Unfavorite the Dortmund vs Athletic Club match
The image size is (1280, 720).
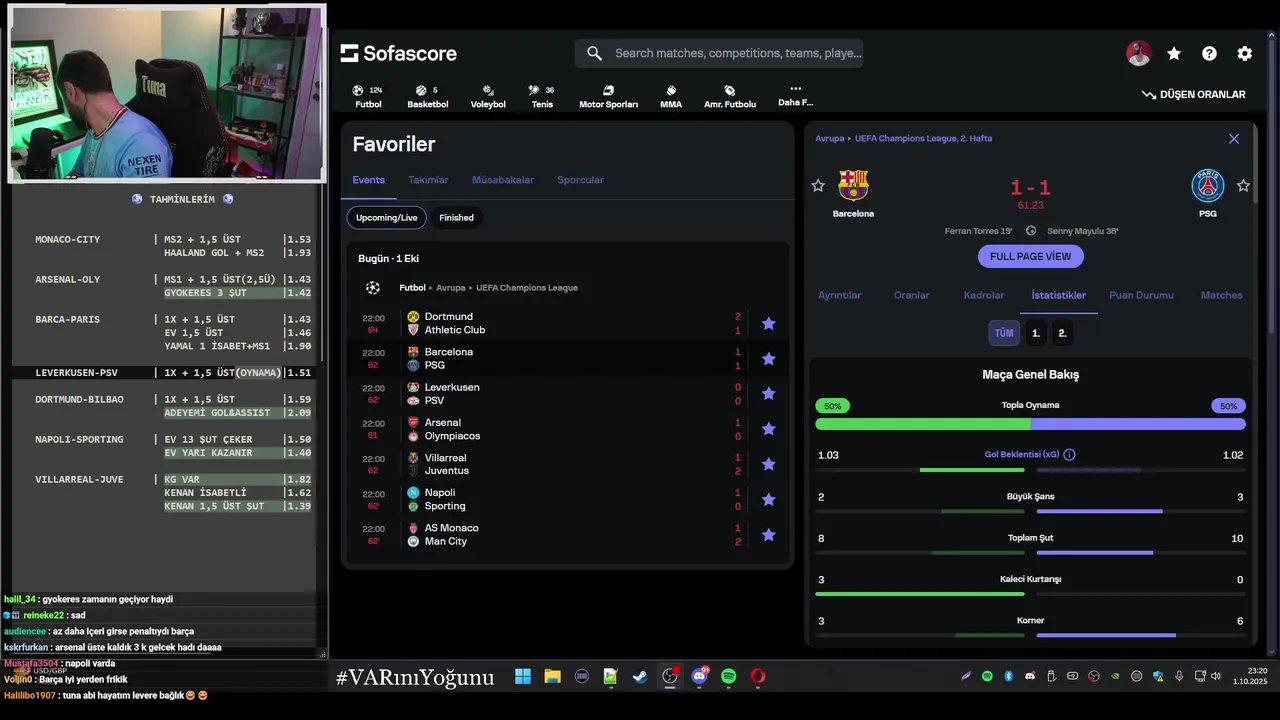pos(768,323)
